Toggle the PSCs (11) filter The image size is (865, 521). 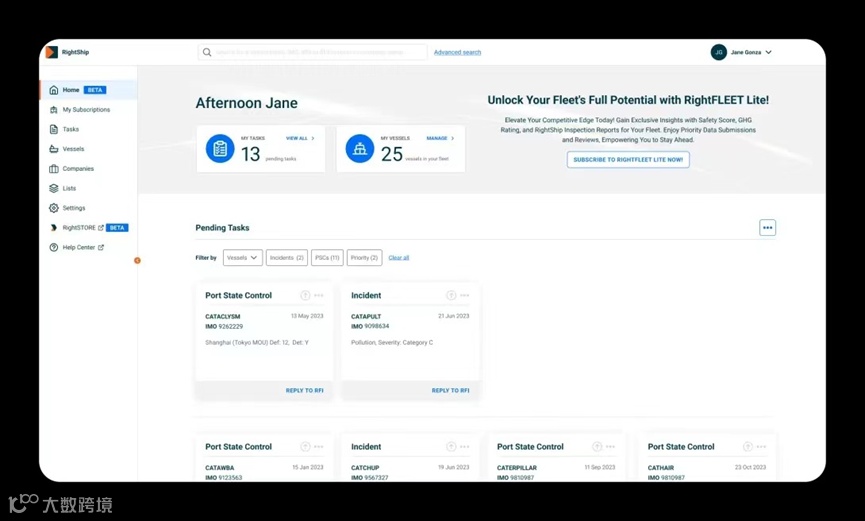point(327,258)
